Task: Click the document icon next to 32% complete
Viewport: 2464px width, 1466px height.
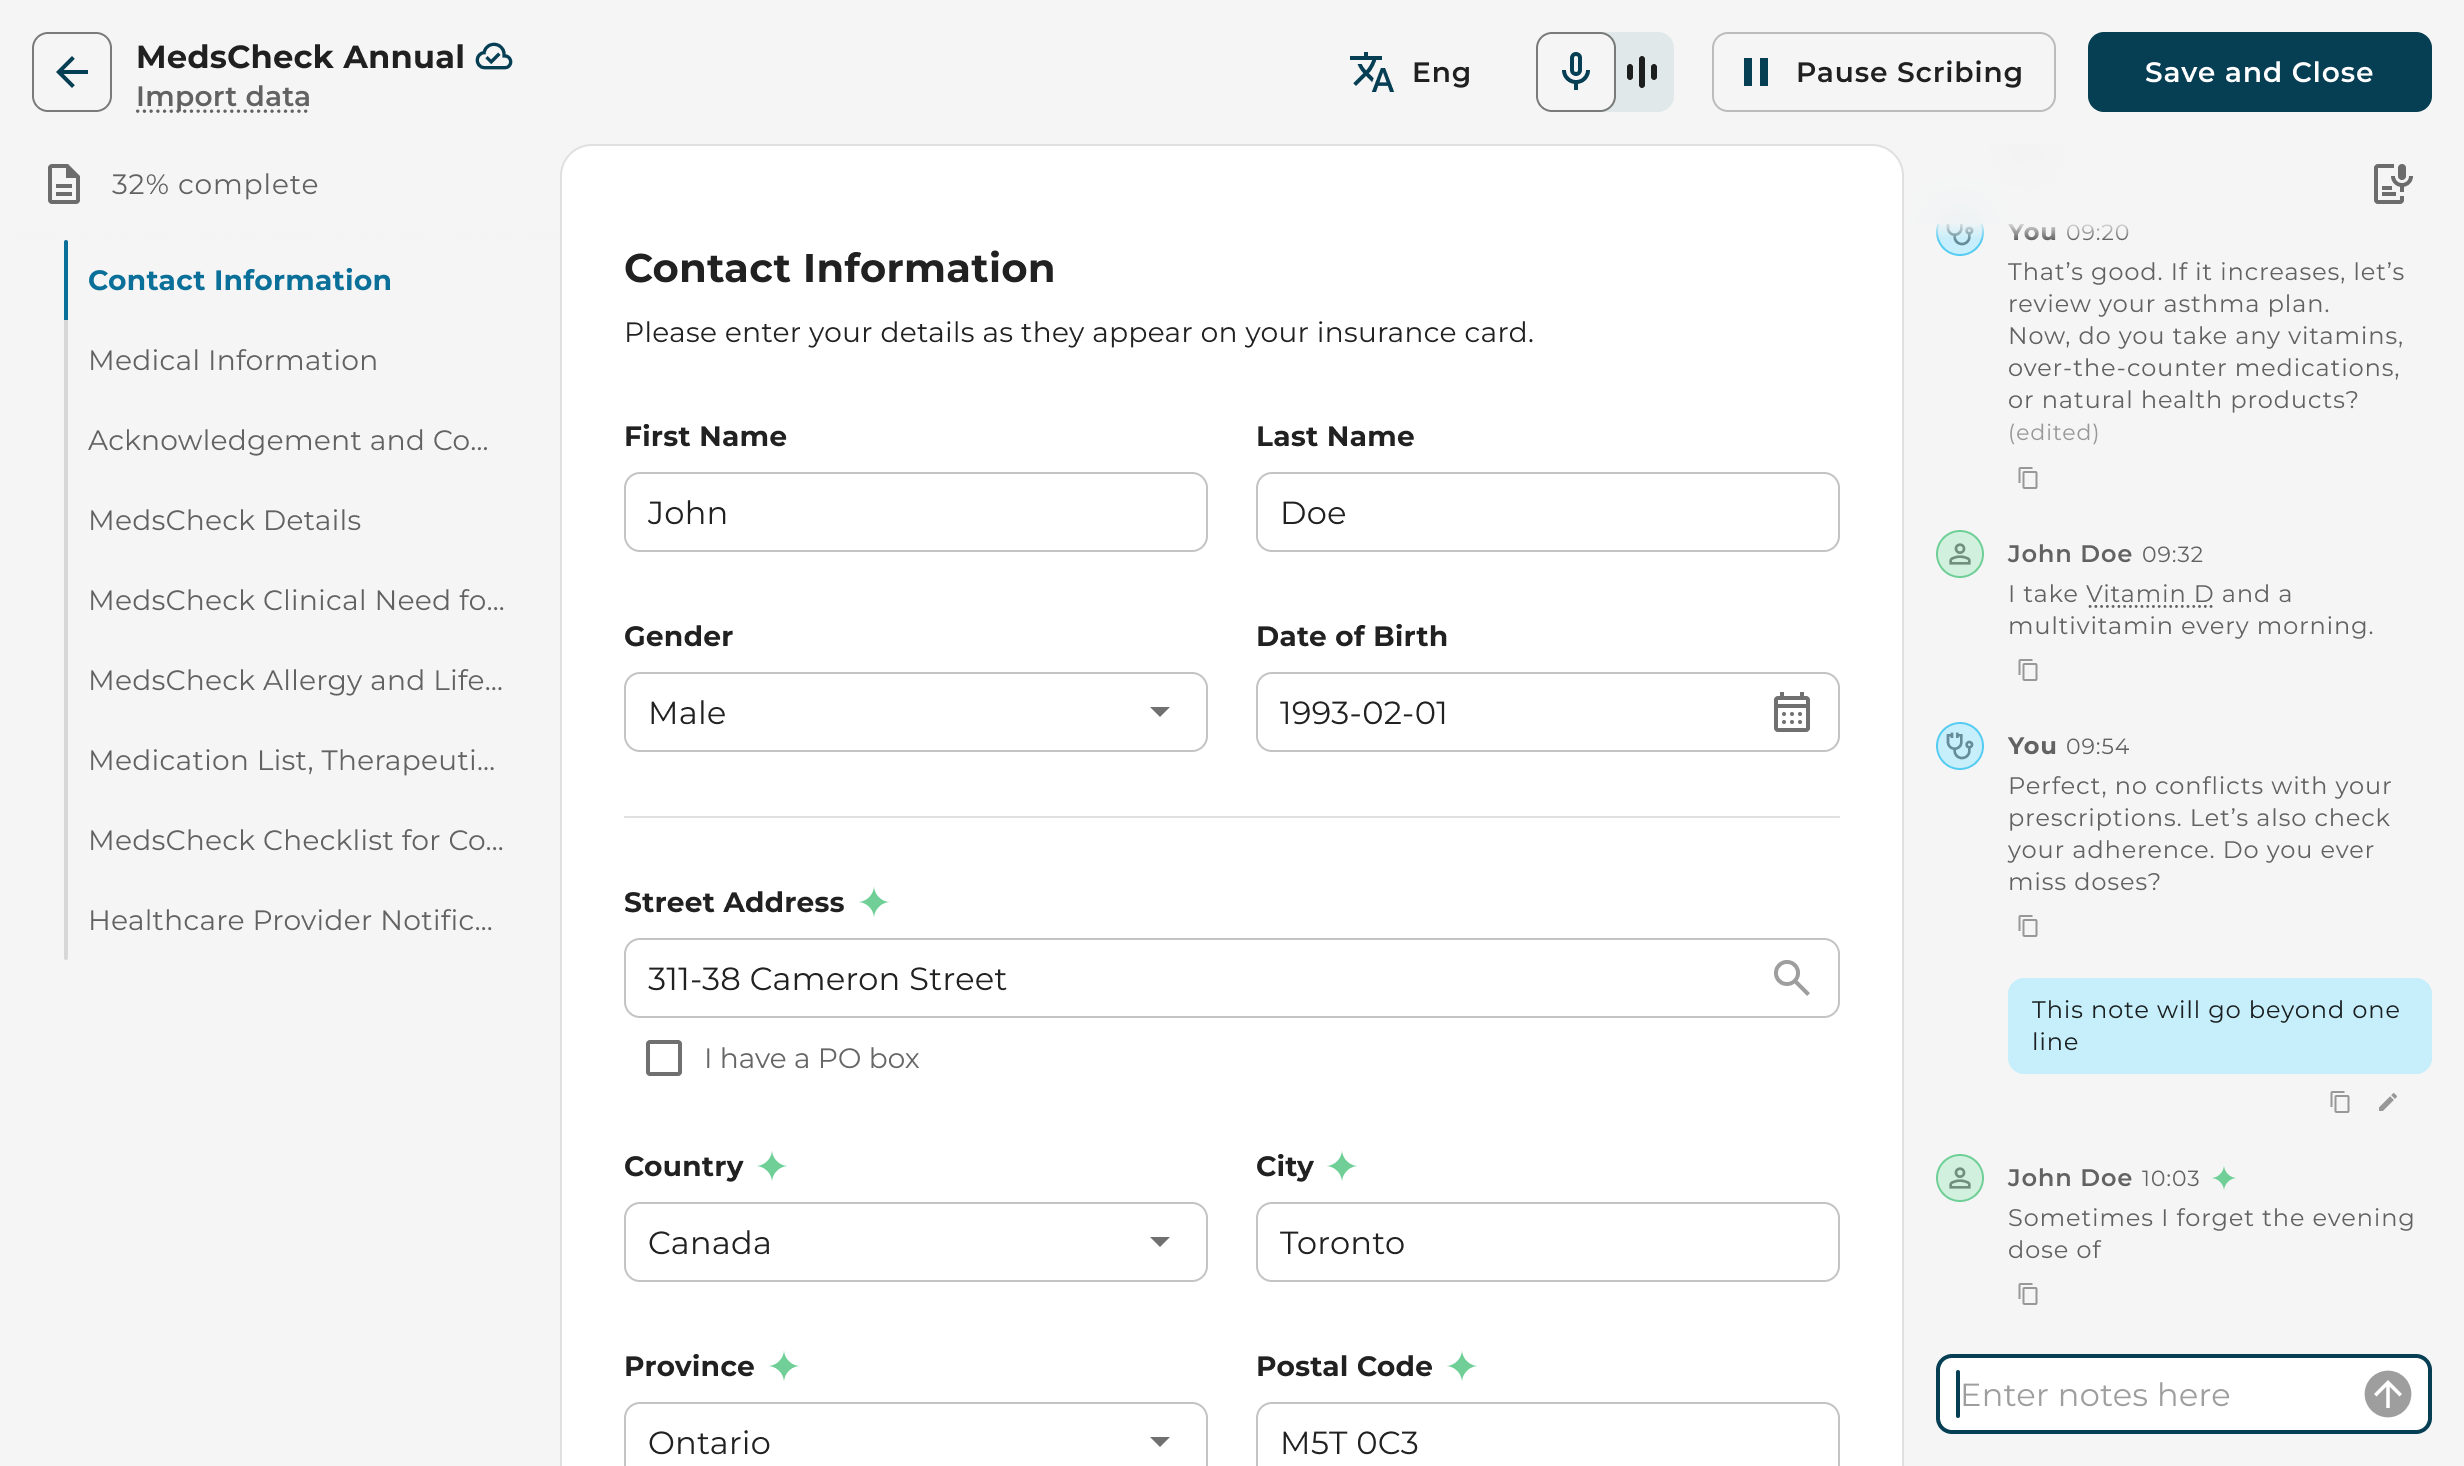Action: (64, 184)
